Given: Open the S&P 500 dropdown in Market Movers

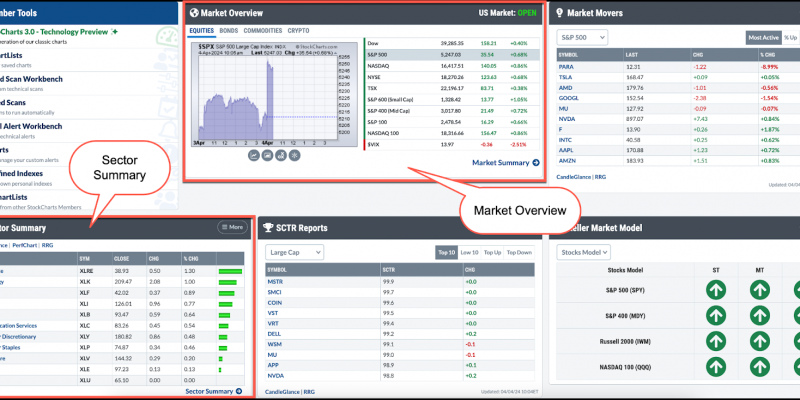Looking at the screenshot, I should click(x=582, y=37).
